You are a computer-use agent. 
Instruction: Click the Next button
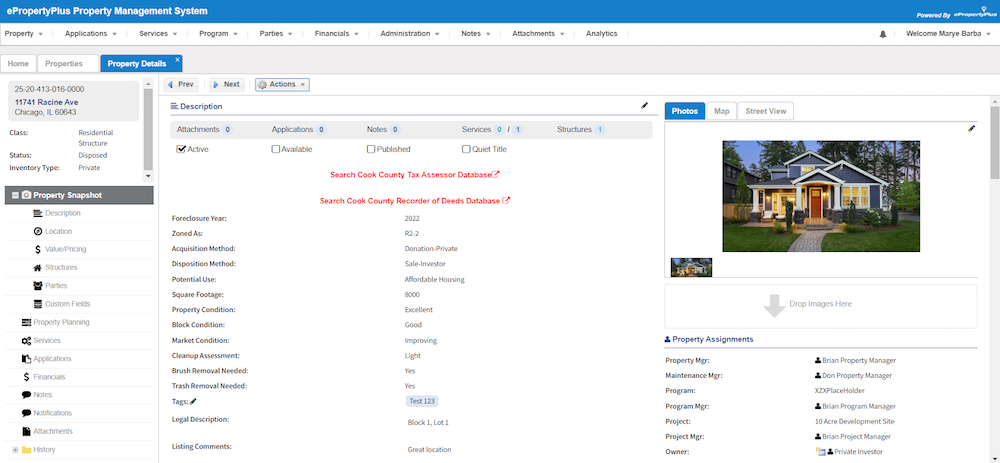click(226, 84)
